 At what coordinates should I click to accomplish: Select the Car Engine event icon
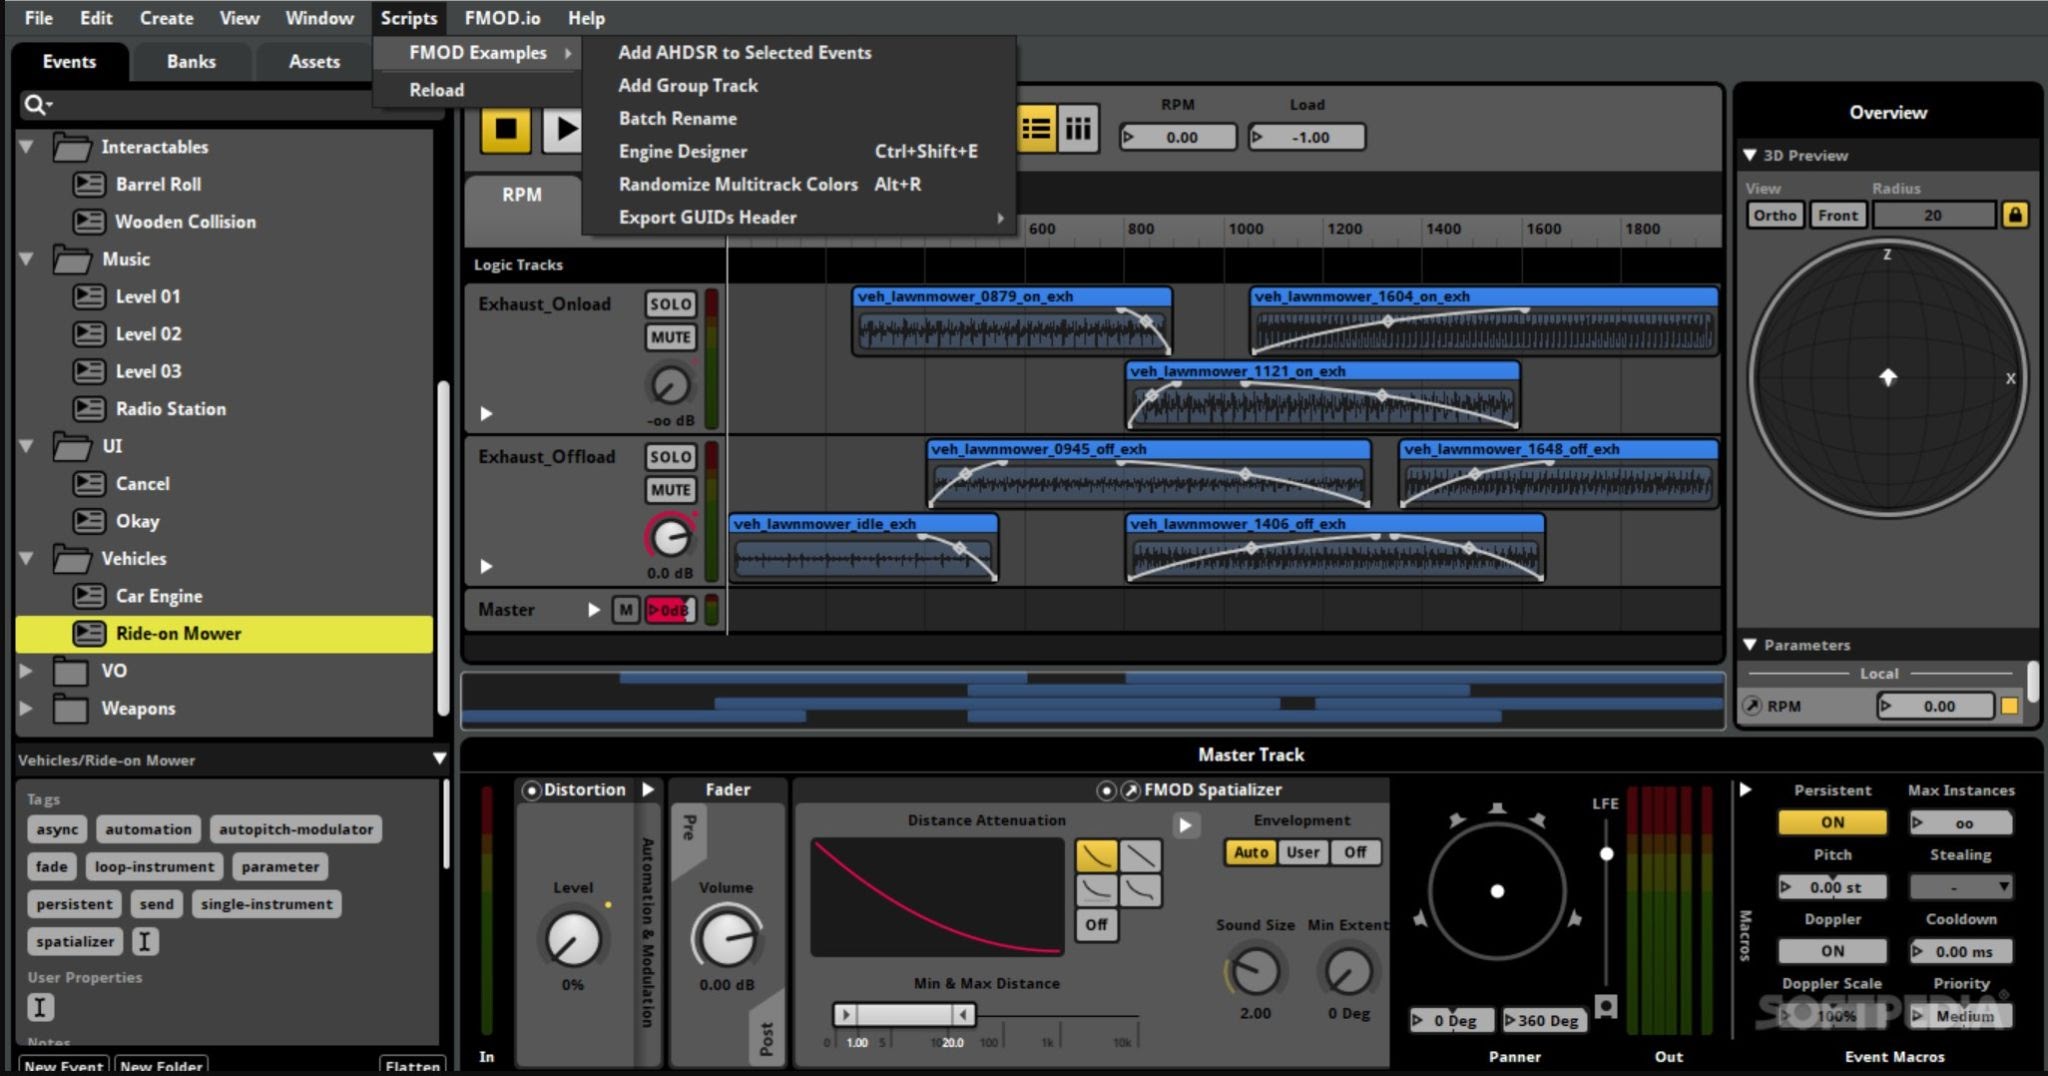[89, 596]
